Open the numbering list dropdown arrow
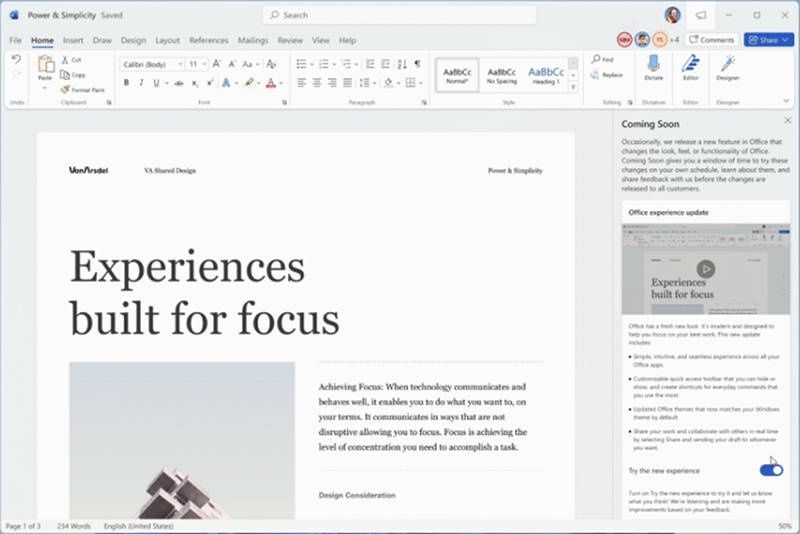 point(334,64)
